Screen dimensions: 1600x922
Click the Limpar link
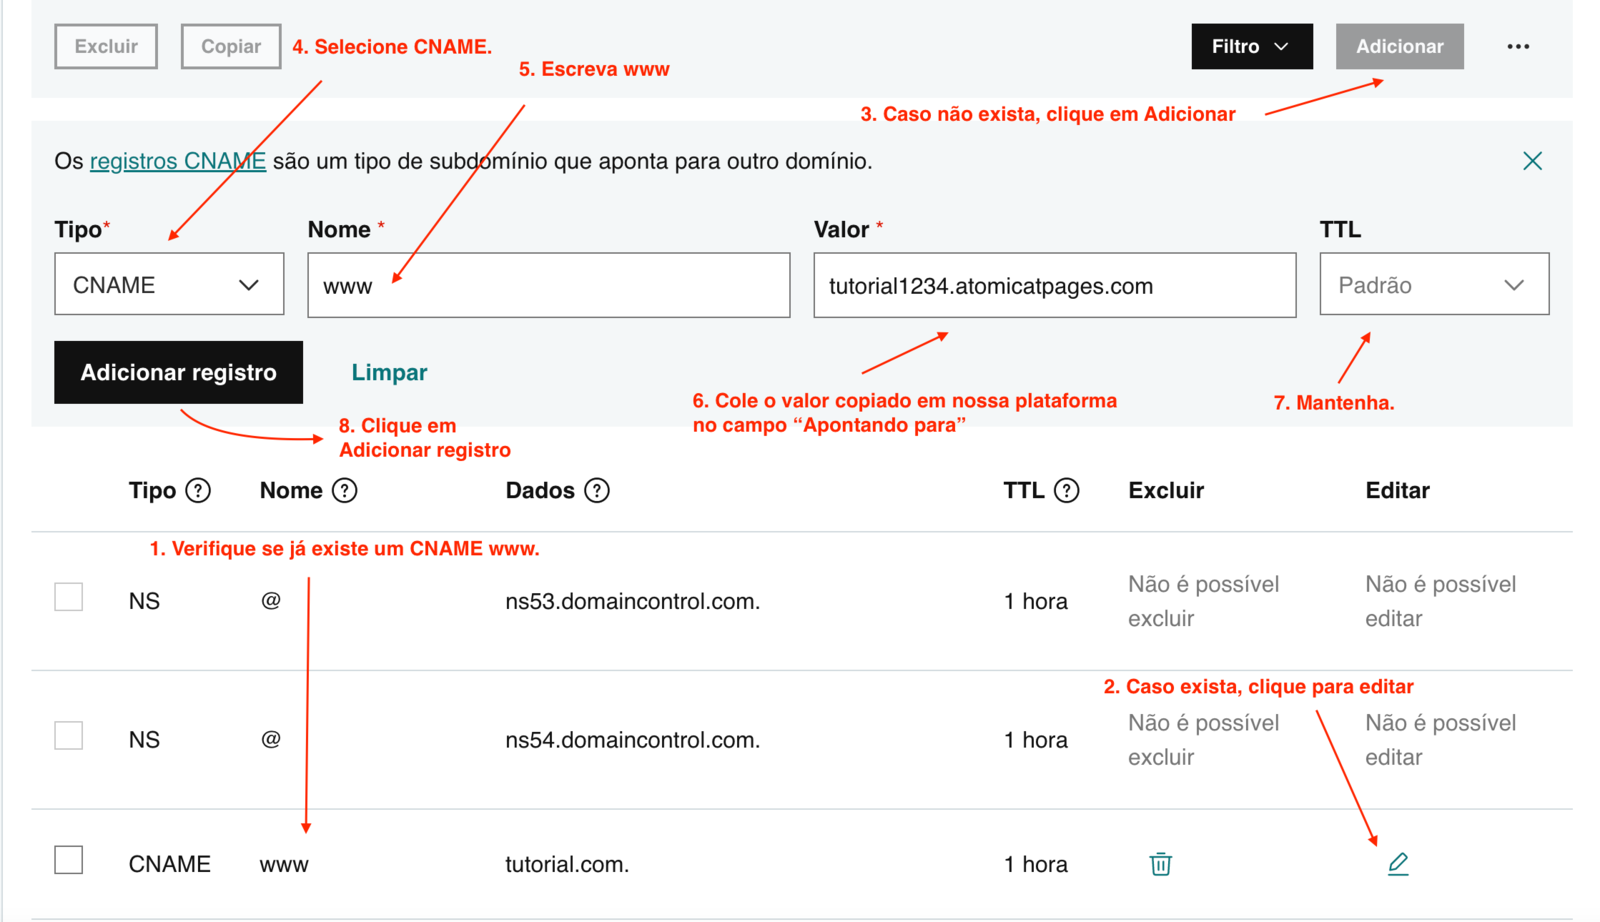click(389, 372)
